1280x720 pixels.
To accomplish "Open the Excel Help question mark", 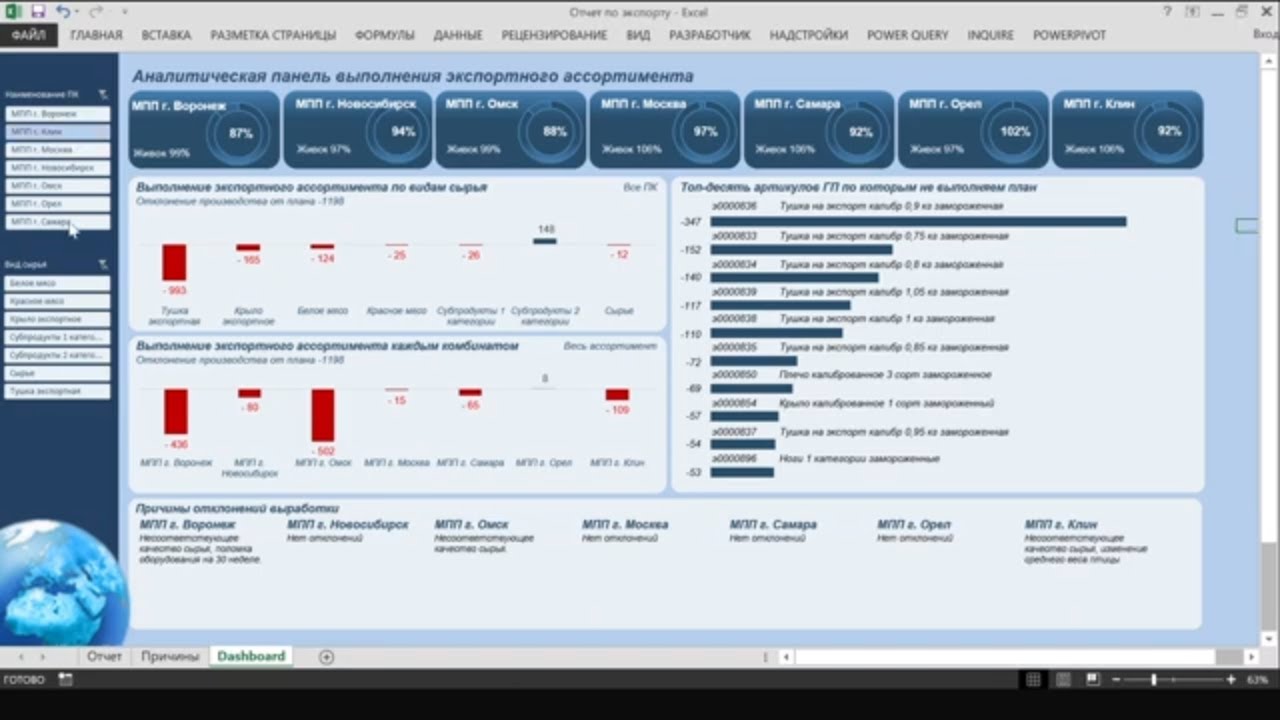I will pos(1168,12).
